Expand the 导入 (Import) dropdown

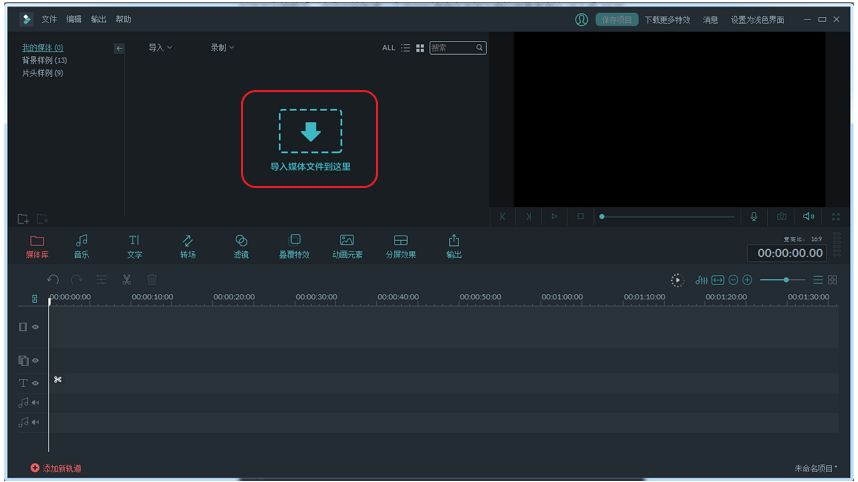[160, 48]
